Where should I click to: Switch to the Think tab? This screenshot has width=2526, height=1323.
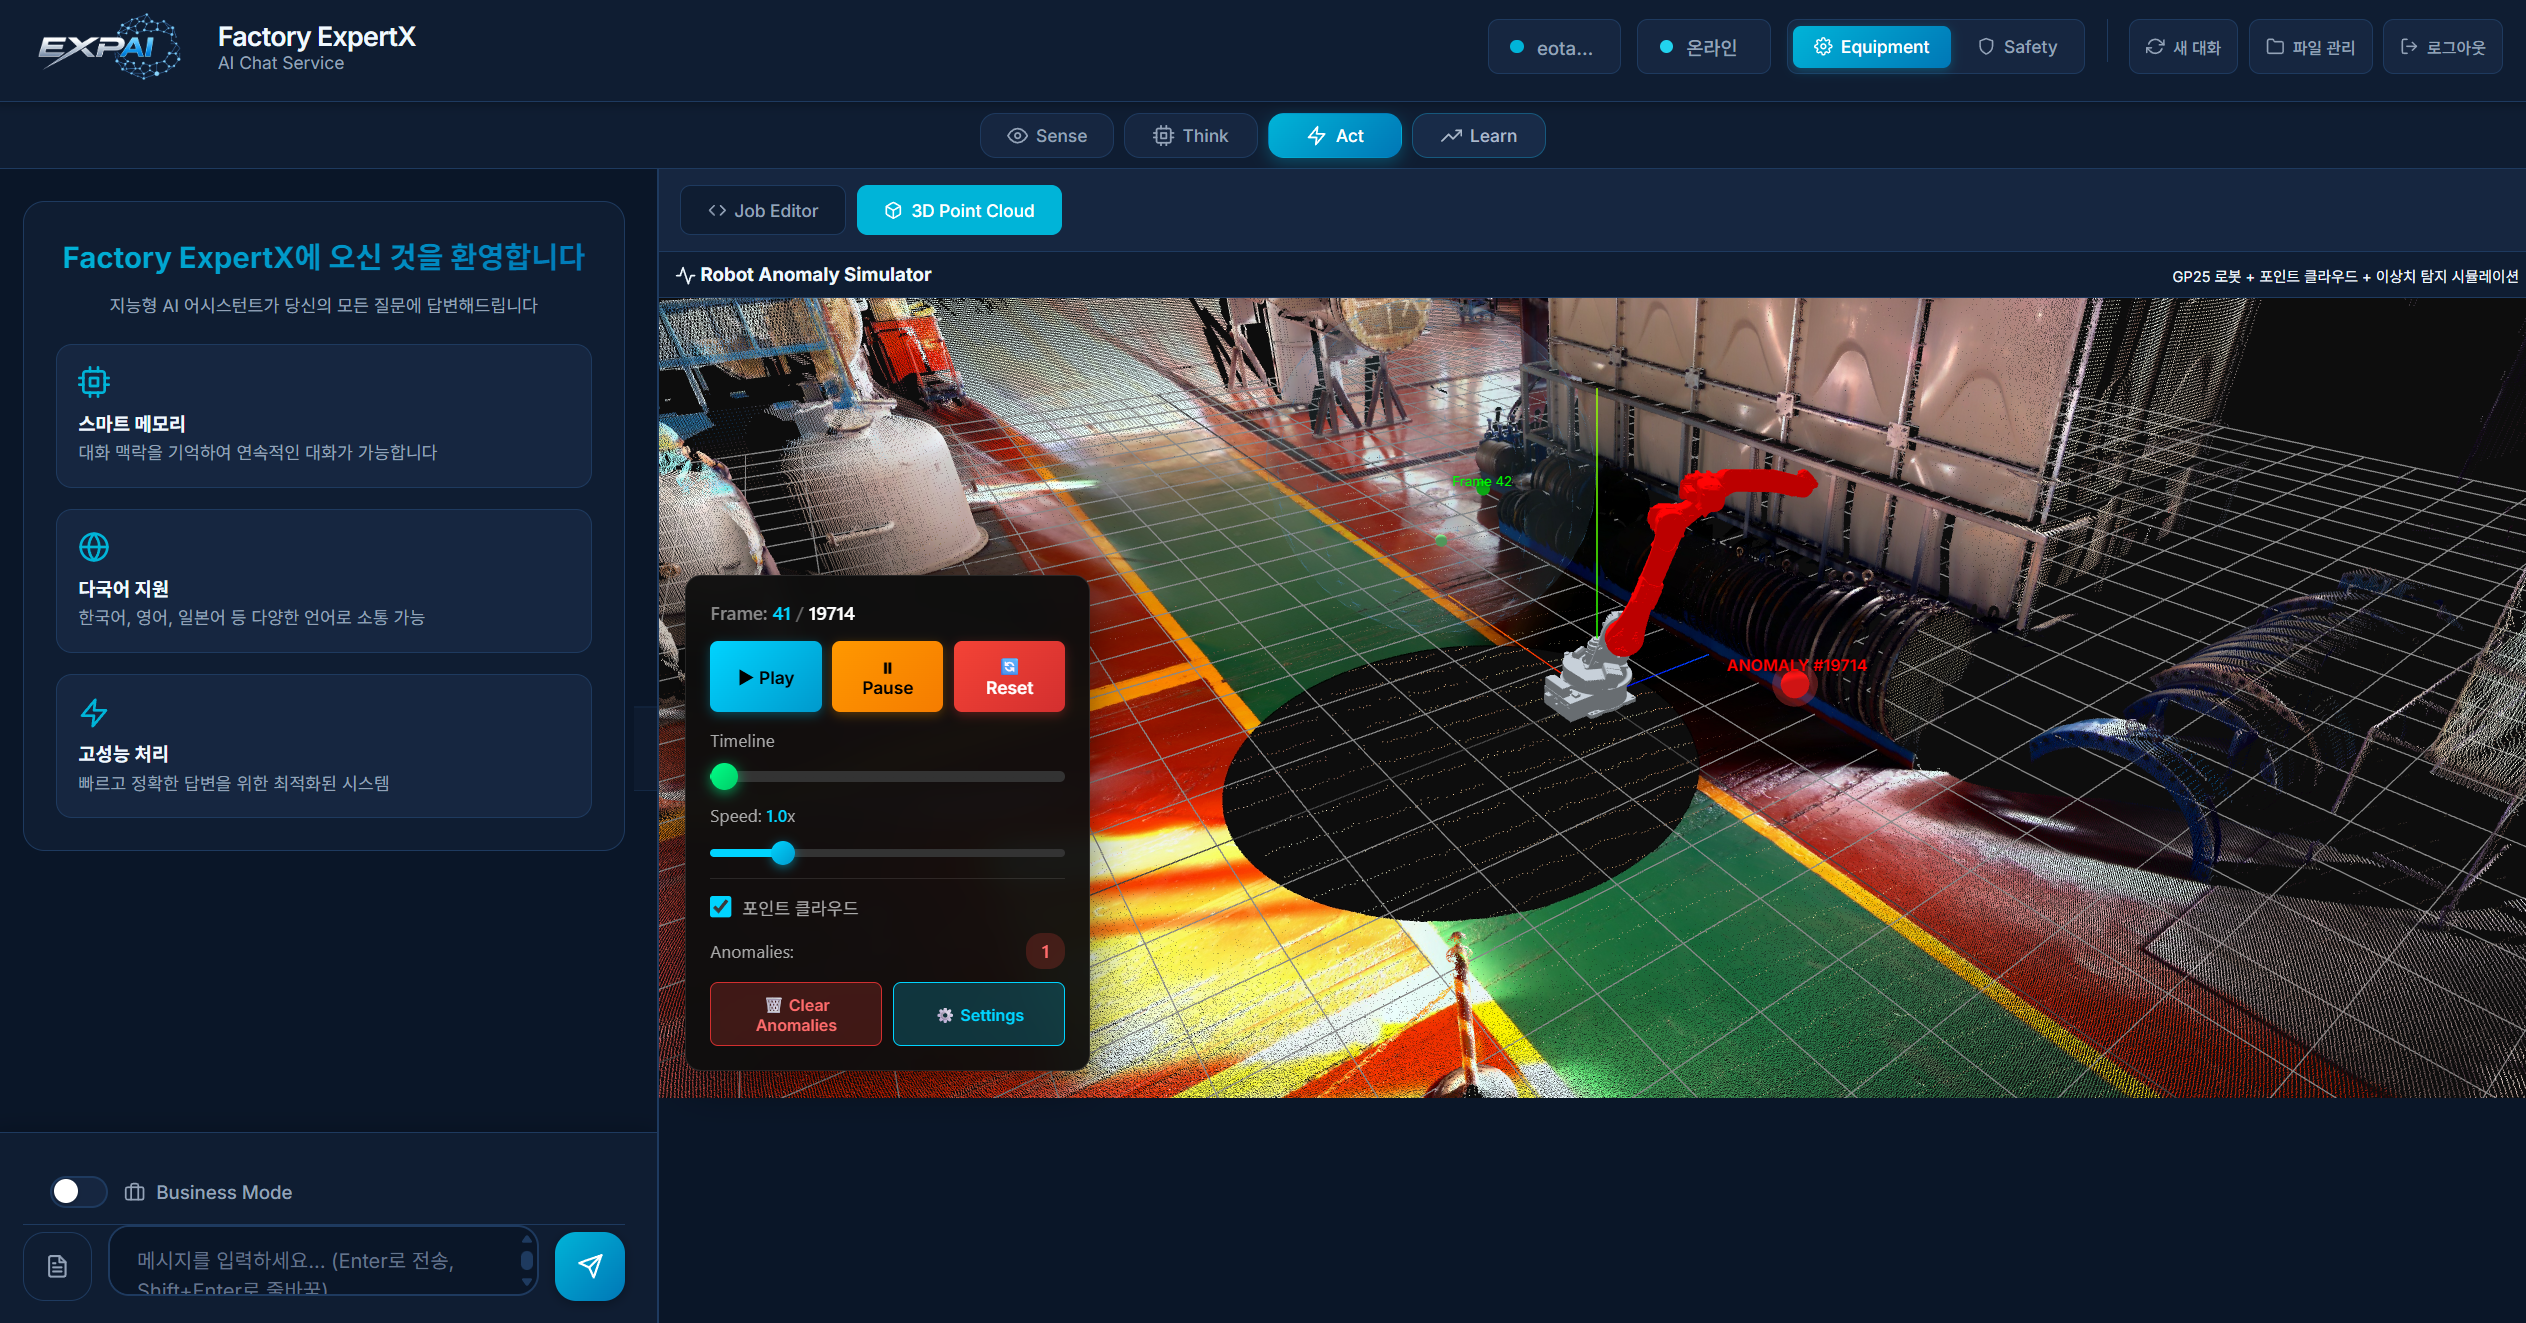pyautogui.click(x=1190, y=135)
